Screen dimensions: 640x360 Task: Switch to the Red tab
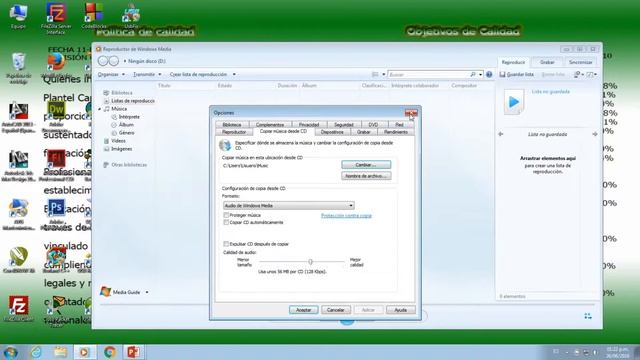point(399,124)
